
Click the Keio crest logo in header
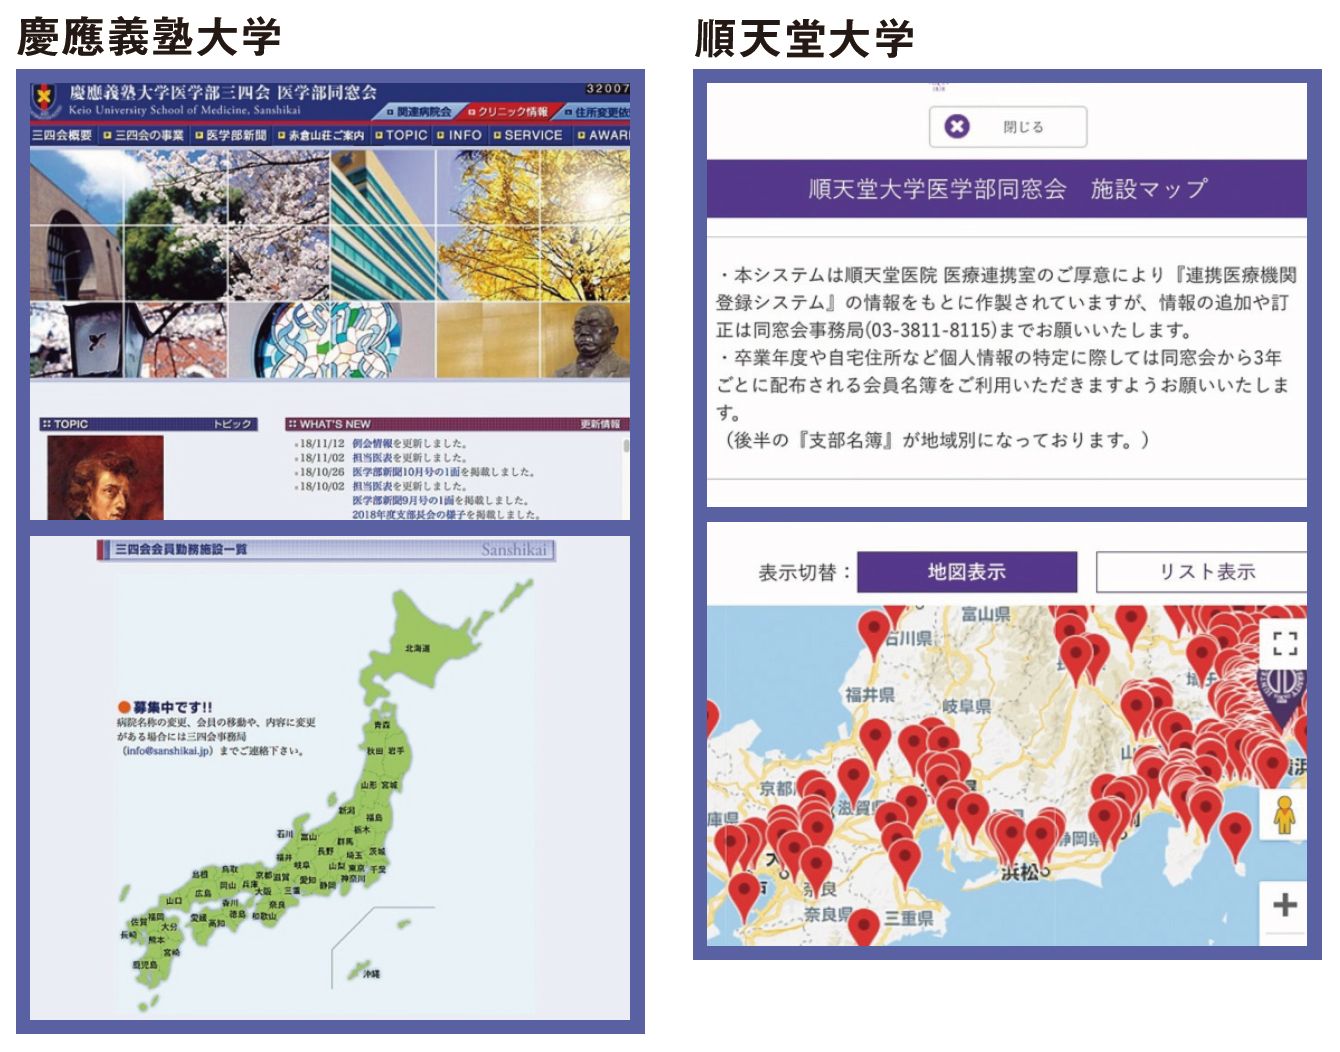(x=45, y=99)
